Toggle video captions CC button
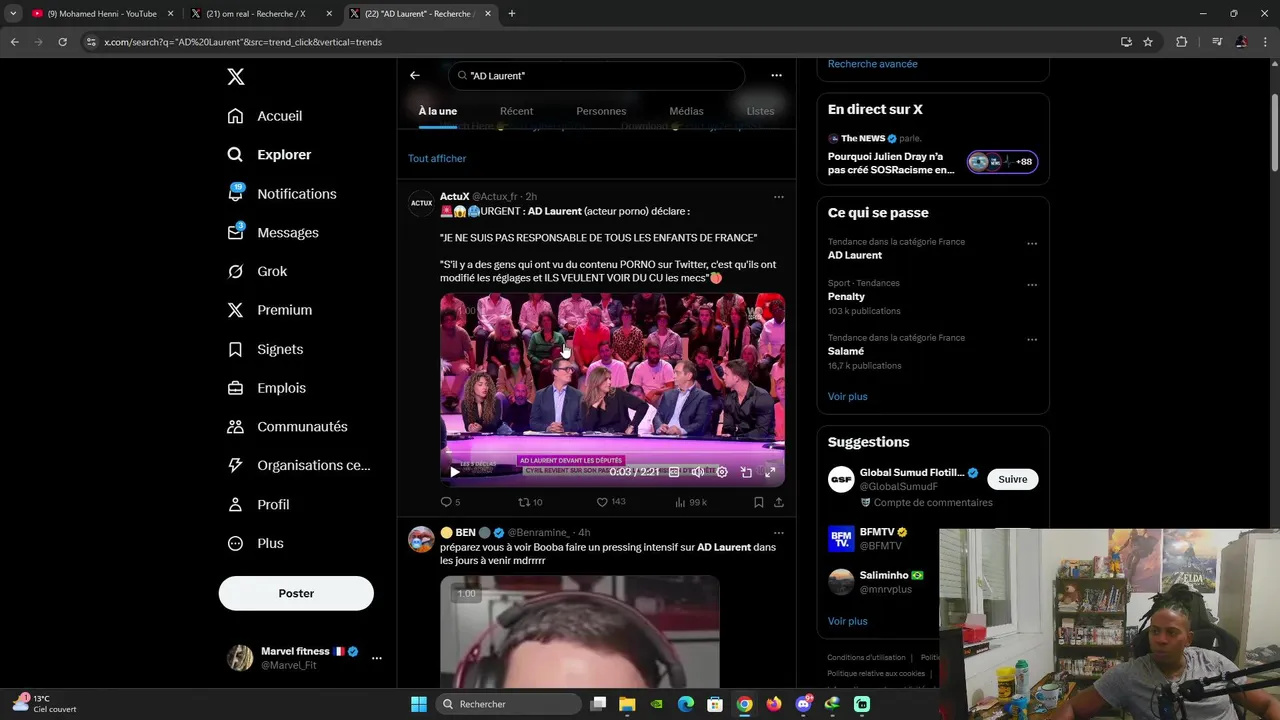The image size is (1280, 720). [674, 472]
